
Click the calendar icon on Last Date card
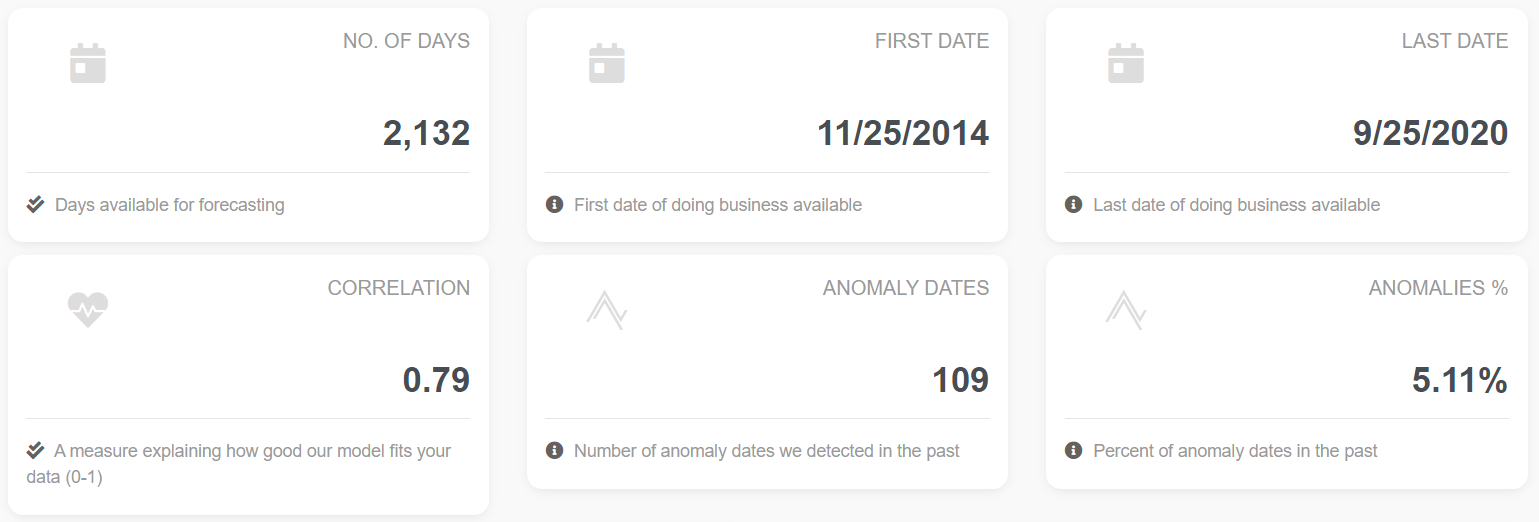(x=1126, y=63)
